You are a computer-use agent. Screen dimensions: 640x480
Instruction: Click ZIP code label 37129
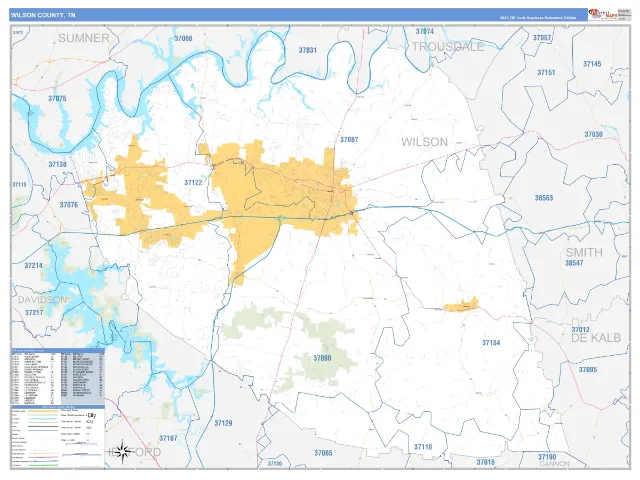pos(223,423)
